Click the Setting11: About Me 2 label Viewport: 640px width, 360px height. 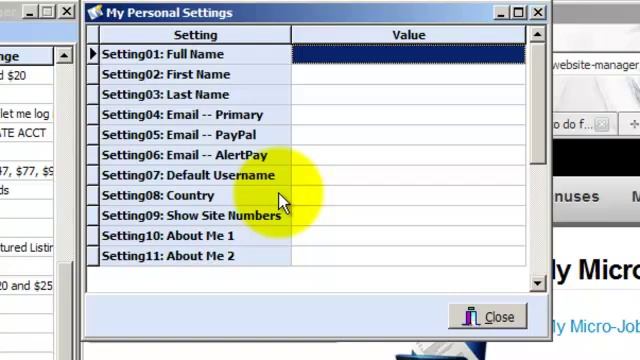pos(168,256)
